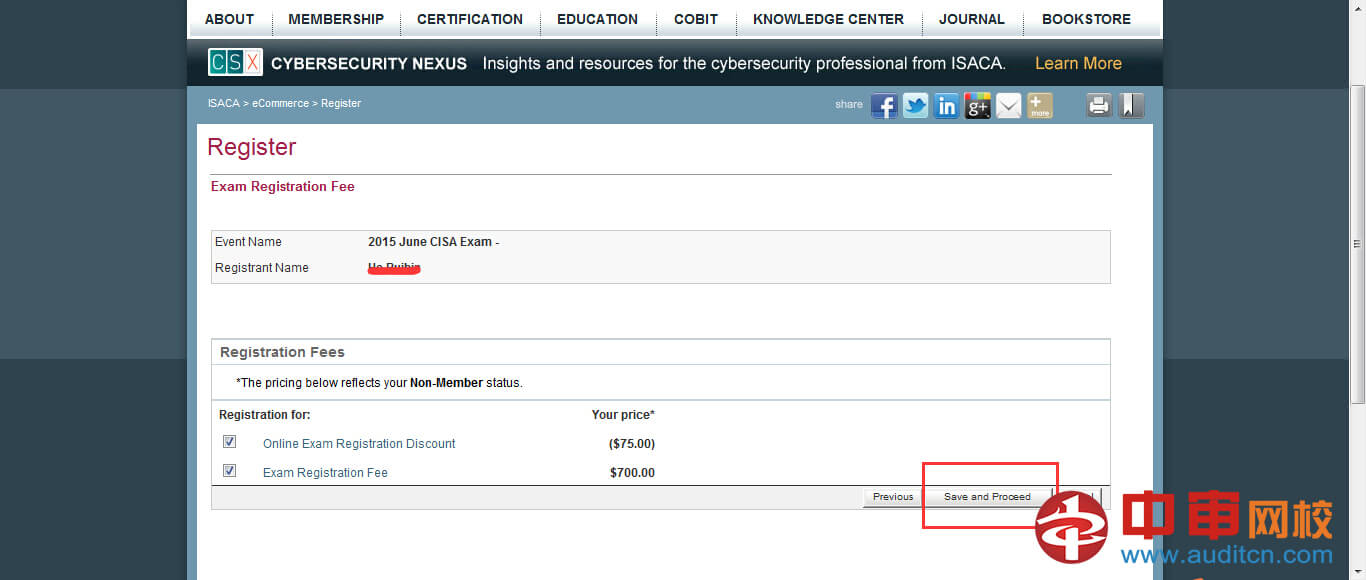Image resolution: width=1366 pixels, height=580 pixels.
Task: Open the ABOUT menu
Action: pyautogui.click(x=229, y=19)
